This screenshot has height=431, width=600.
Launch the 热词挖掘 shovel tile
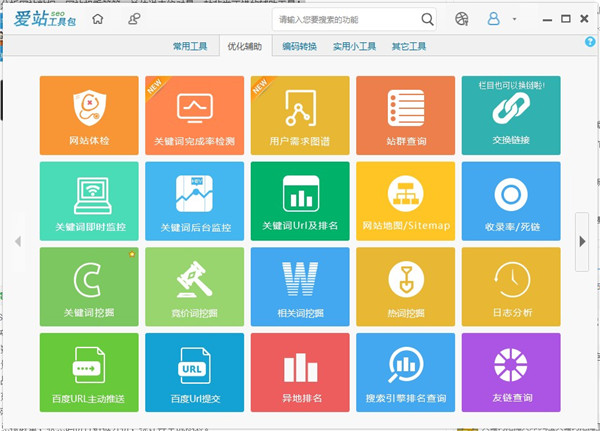tap(406, 287)
